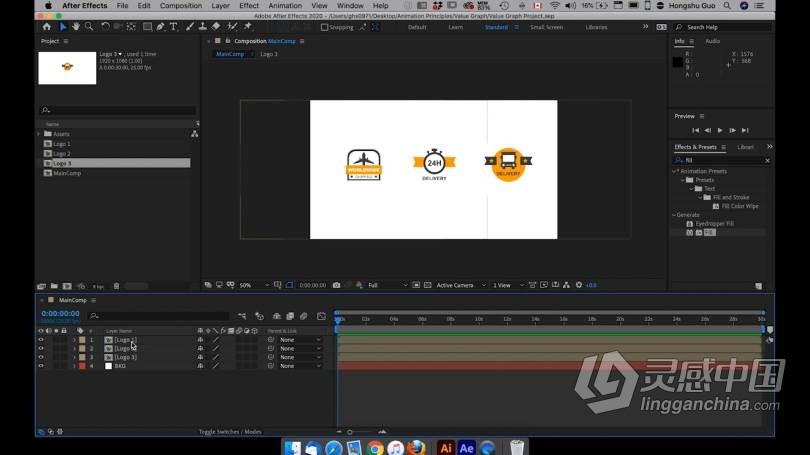Select the Rectangle shape tool

[147, 27]
